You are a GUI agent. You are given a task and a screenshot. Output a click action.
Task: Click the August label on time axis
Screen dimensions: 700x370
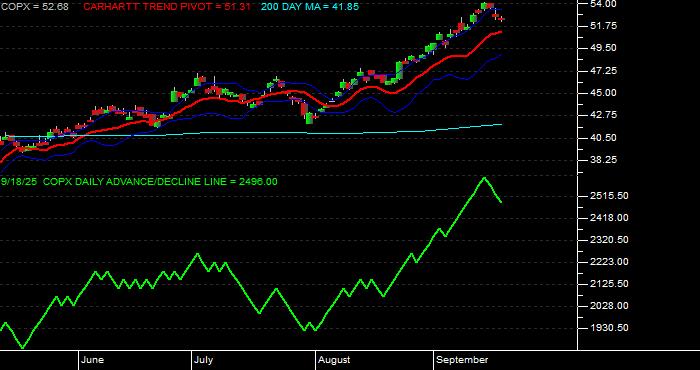pos(334,360)
